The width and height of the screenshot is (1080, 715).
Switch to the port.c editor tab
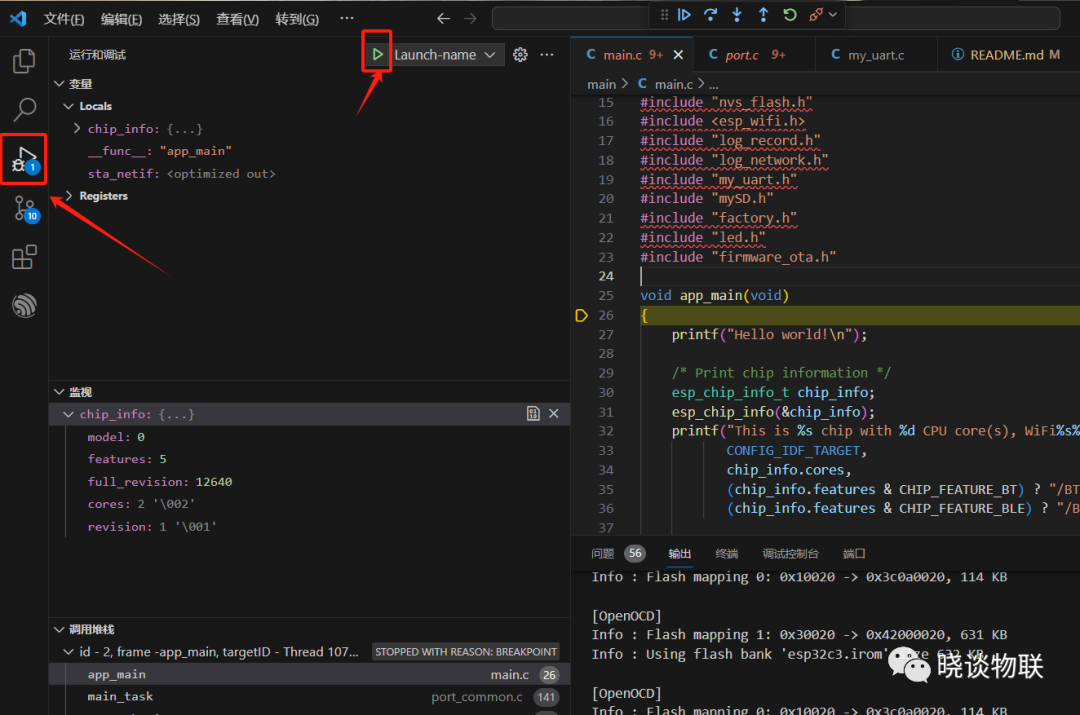point(741,55)
